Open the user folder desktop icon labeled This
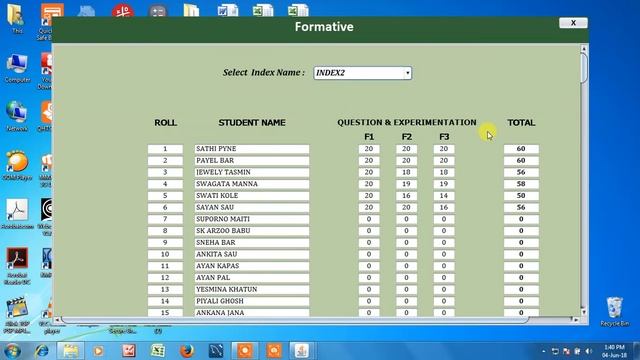This screenshot has width=640, height=360. [x=16, y=18]
